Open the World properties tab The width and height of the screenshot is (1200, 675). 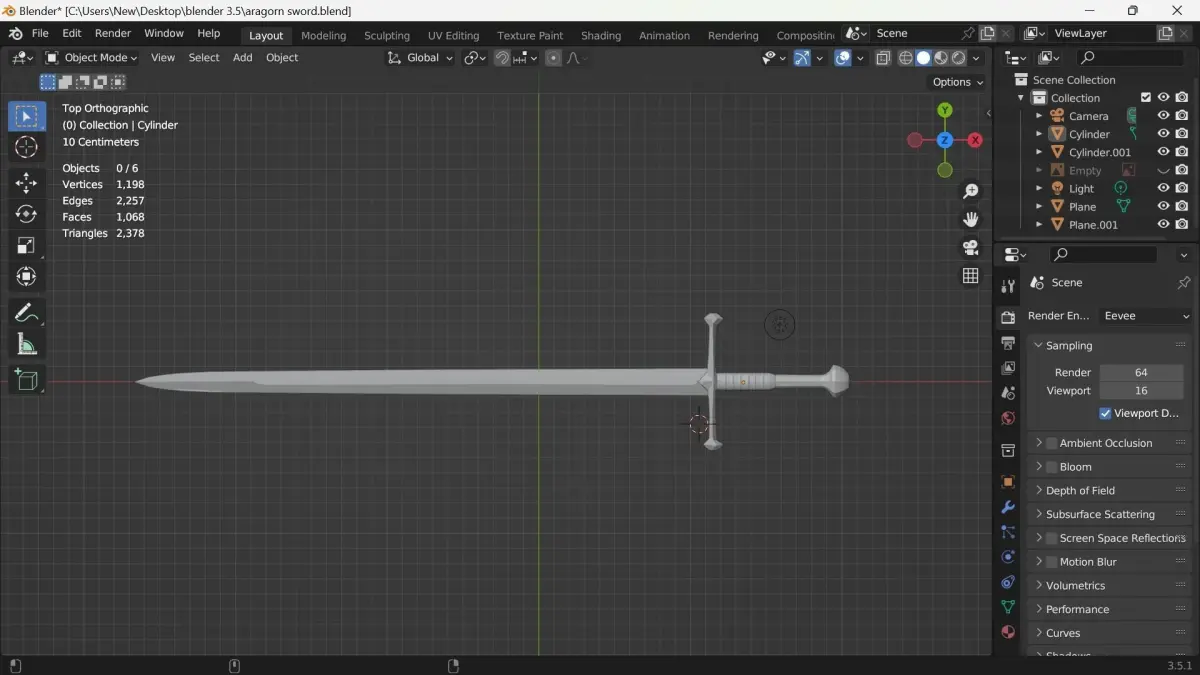click(x=1008, y=418)
